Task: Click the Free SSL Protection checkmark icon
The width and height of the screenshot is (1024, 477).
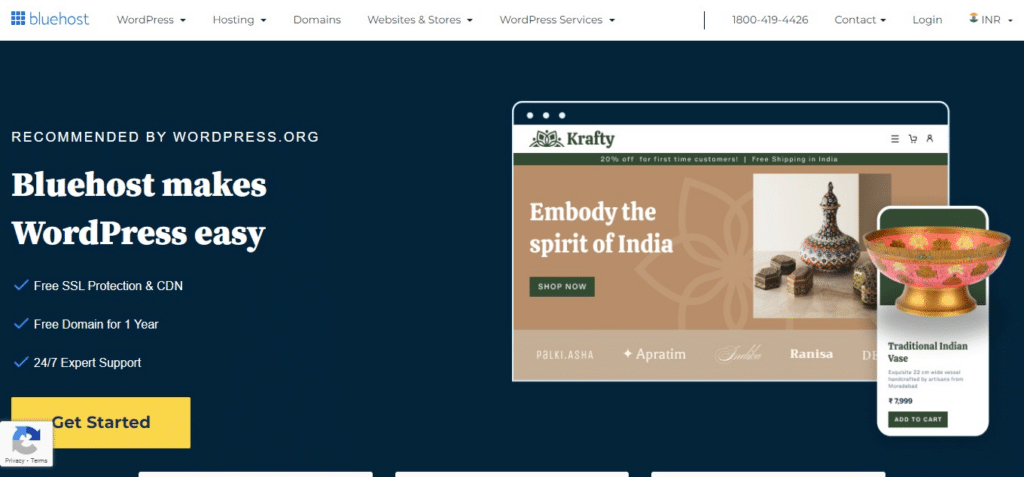Action: click(21, 286)
